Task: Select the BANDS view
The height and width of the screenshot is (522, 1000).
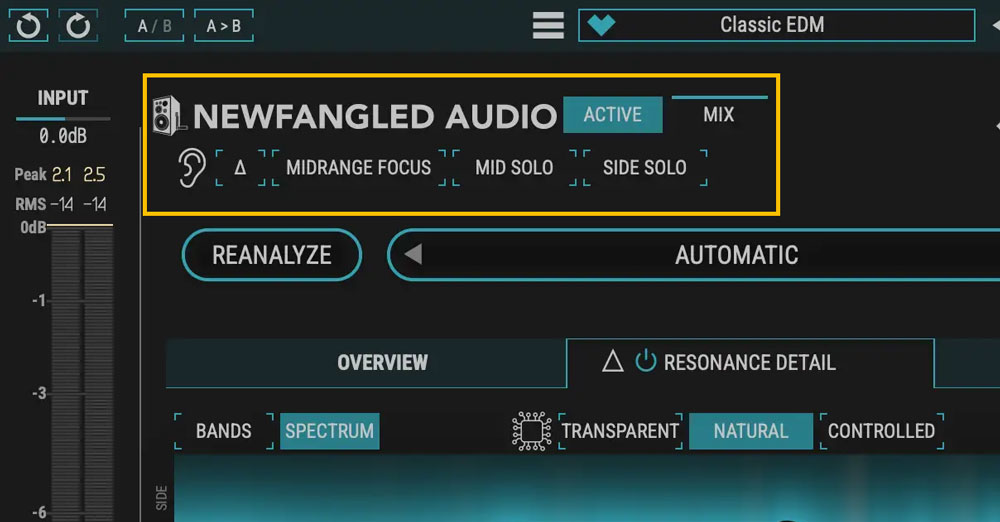Action: click(x=224, y=431)
